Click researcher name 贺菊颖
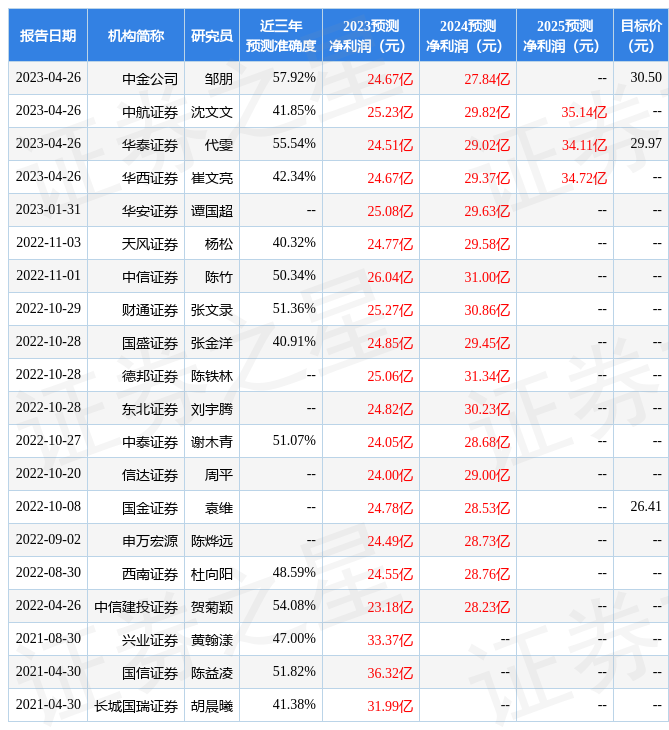 [x=212, y=607]
